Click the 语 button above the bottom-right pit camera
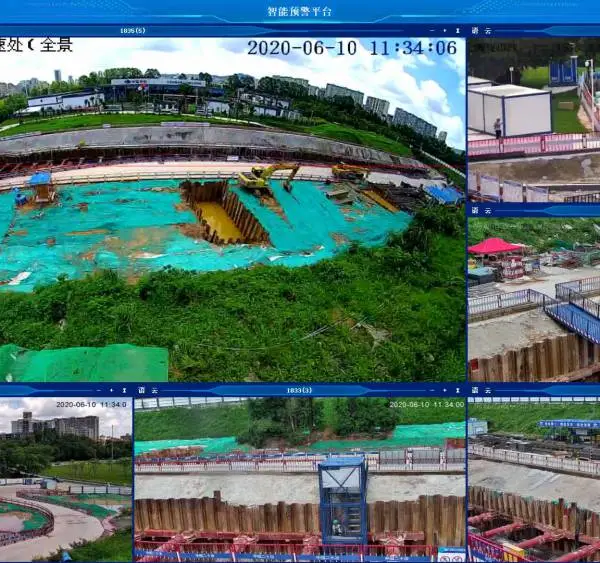 coord(475,390)
